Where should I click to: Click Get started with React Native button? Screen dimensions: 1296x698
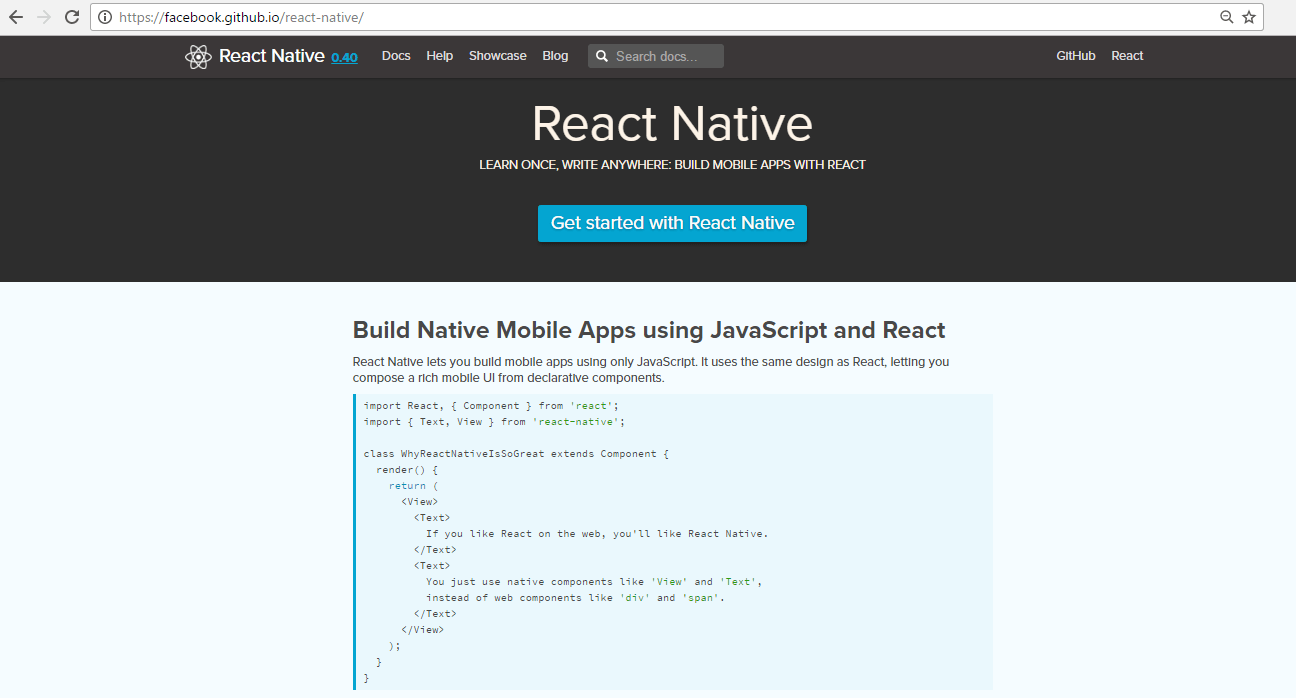tap(672, 223)
